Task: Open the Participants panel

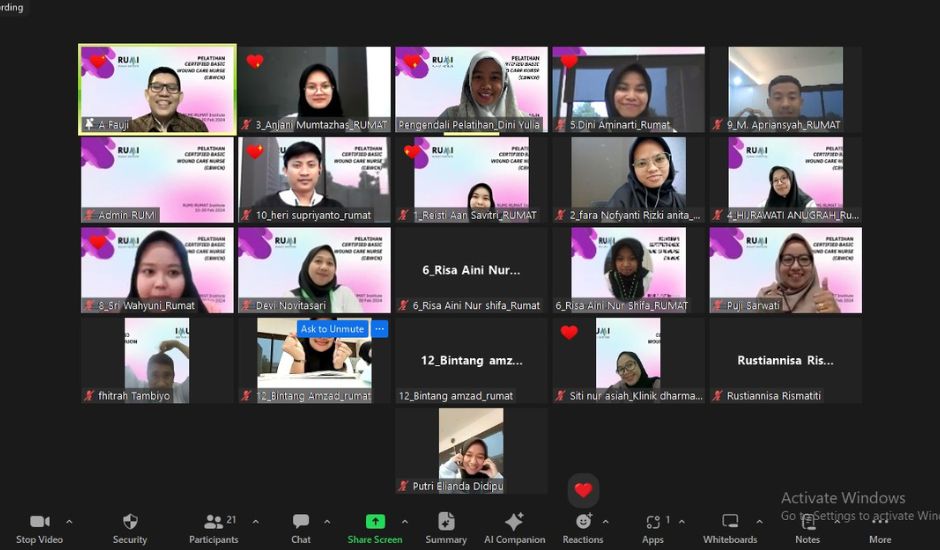Action: [x=213, y=522]
